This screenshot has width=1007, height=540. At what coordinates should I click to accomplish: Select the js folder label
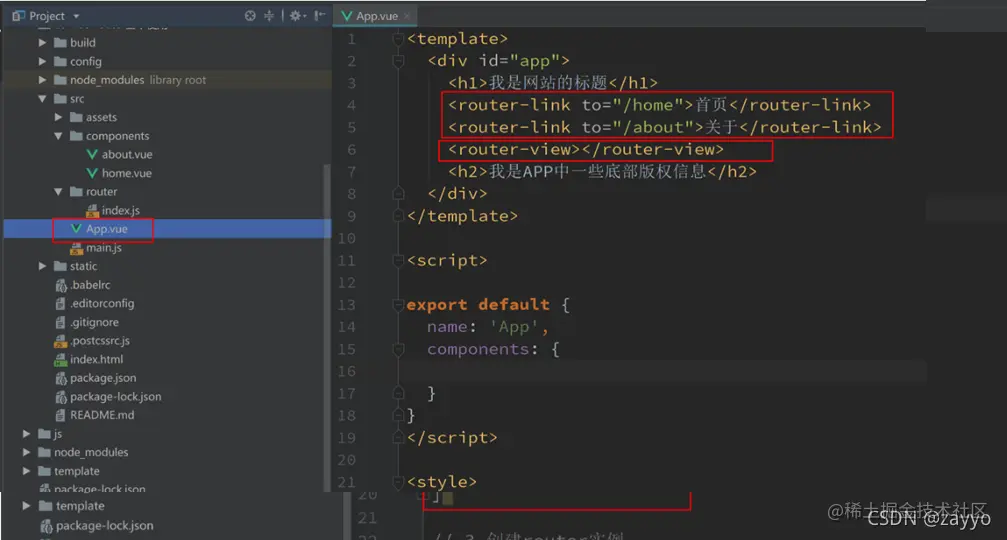click(x=58, y=433)
